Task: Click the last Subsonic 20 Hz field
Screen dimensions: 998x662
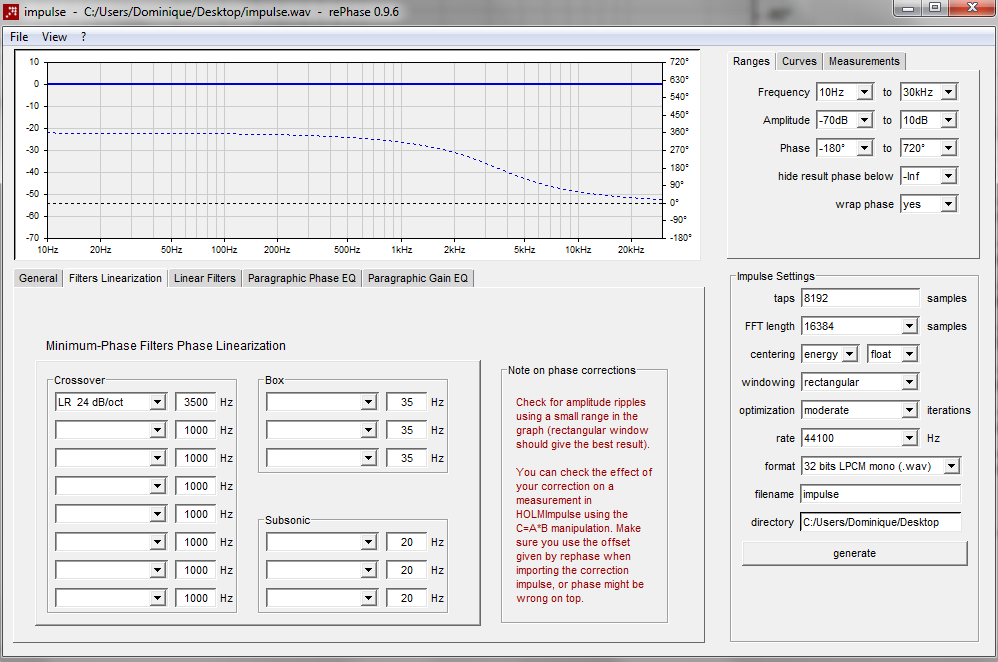Action: [x=407, y=598]
